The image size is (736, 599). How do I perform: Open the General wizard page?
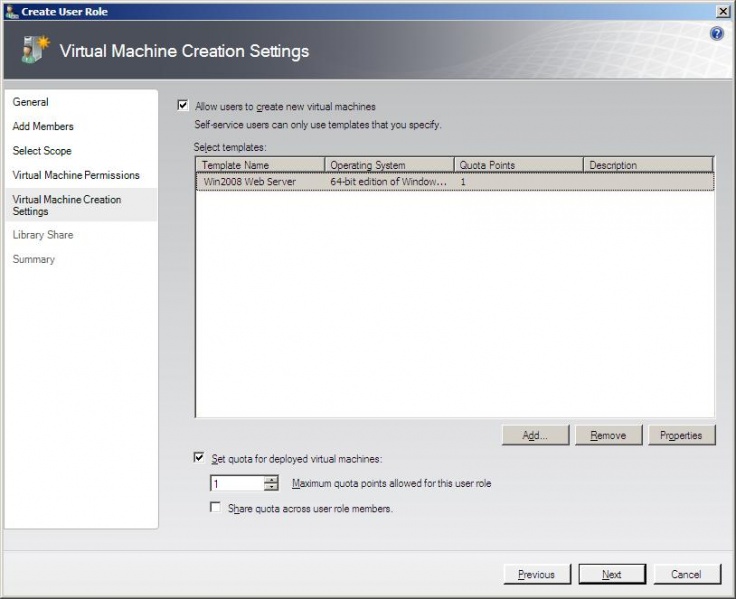tap(31, 102)
